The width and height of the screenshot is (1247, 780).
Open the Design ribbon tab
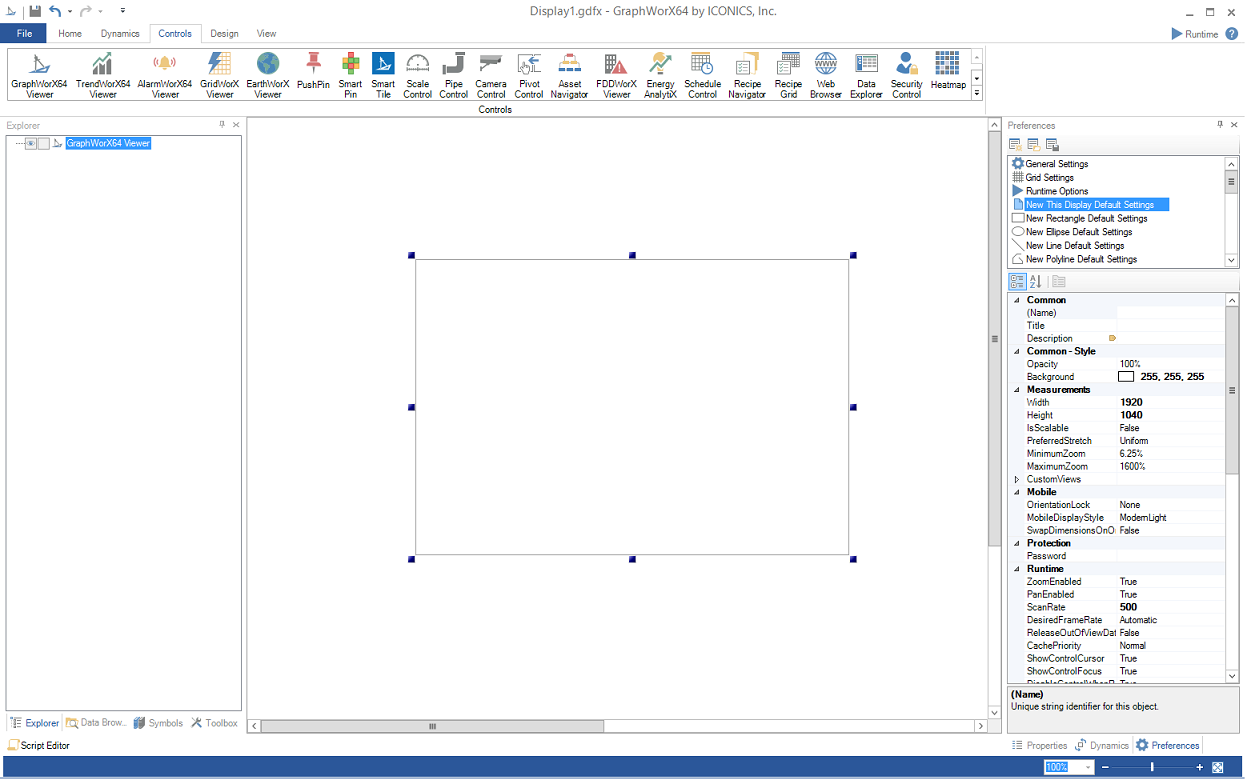(224, 34)
